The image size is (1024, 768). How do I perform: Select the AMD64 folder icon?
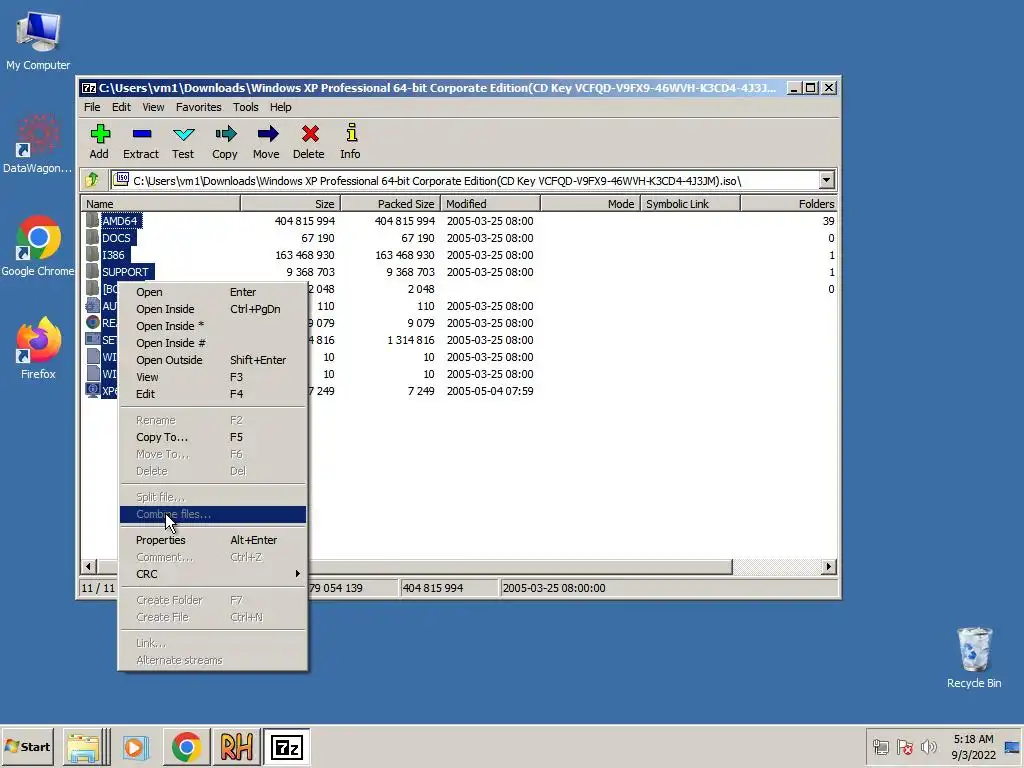(x=93, y=221)
